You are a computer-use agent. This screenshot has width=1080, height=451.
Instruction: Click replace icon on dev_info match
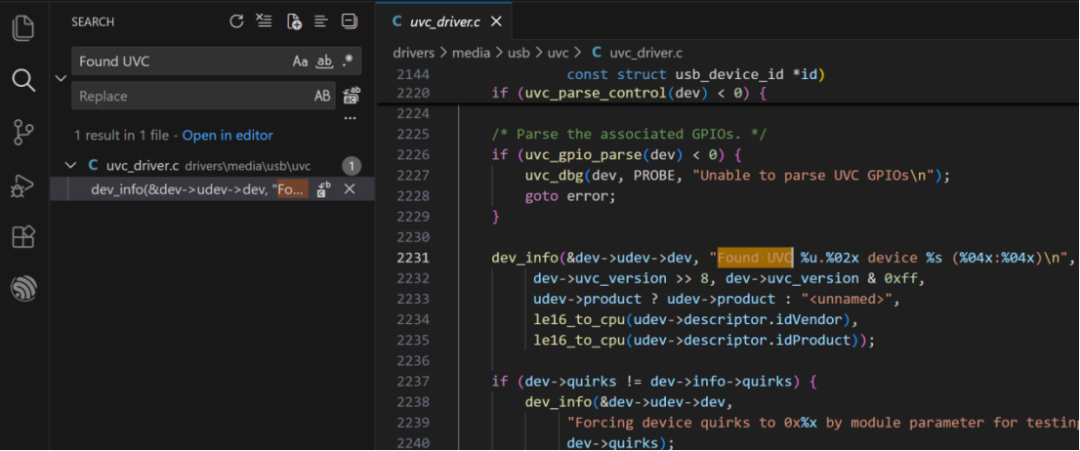(323, 189)
